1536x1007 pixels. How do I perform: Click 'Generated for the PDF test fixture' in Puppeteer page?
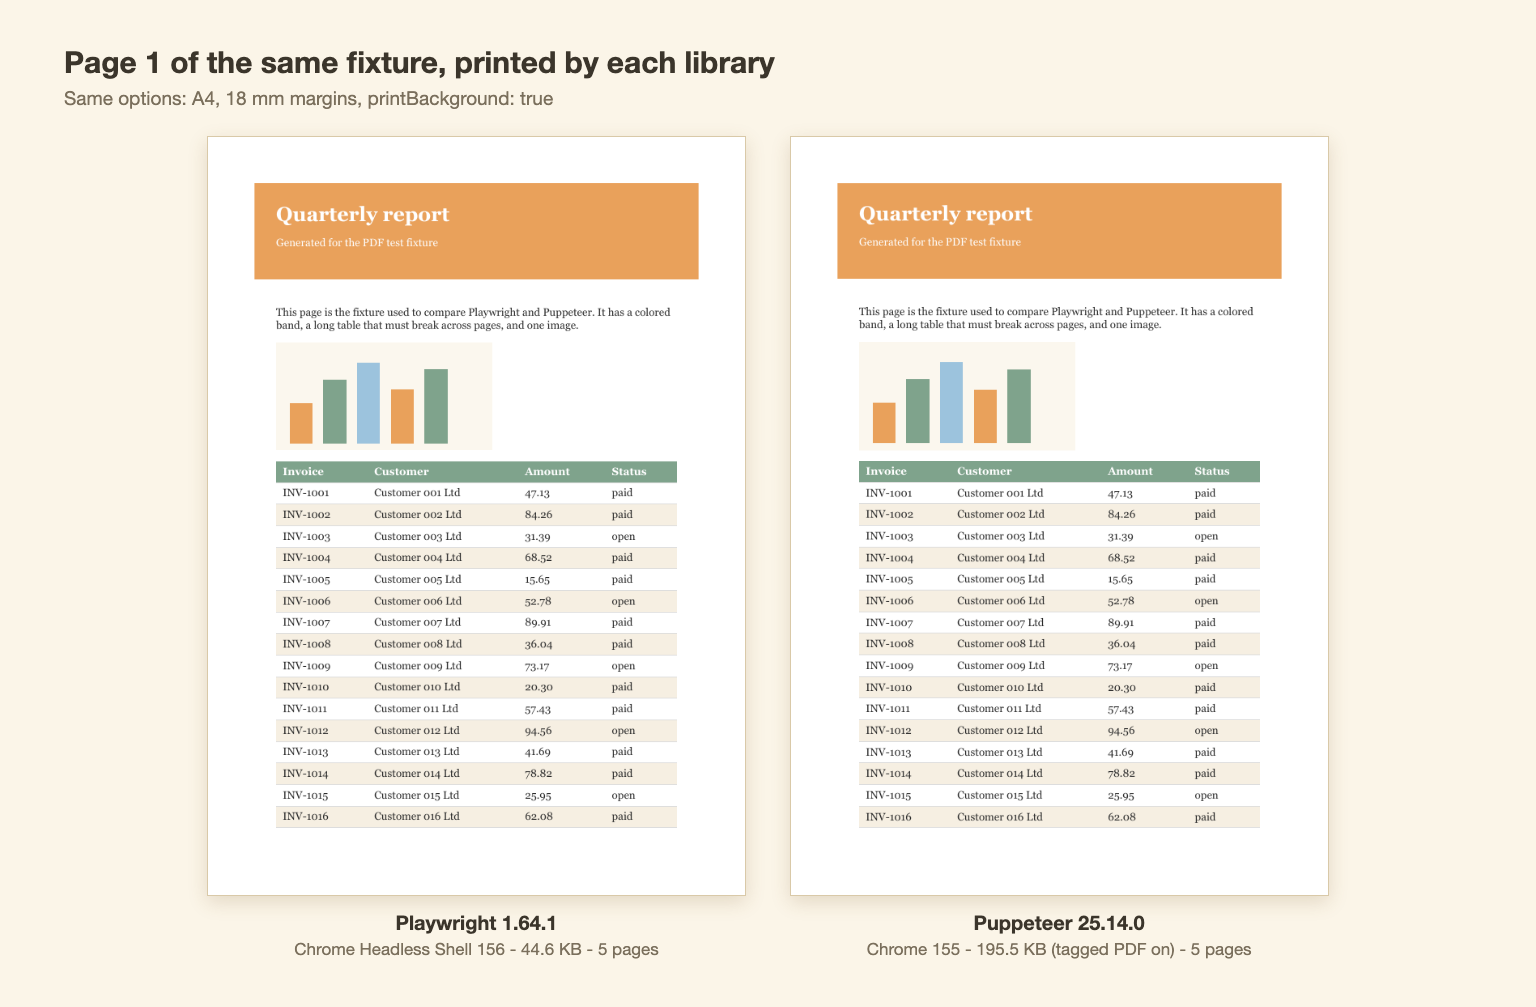[x=940, y=242]
